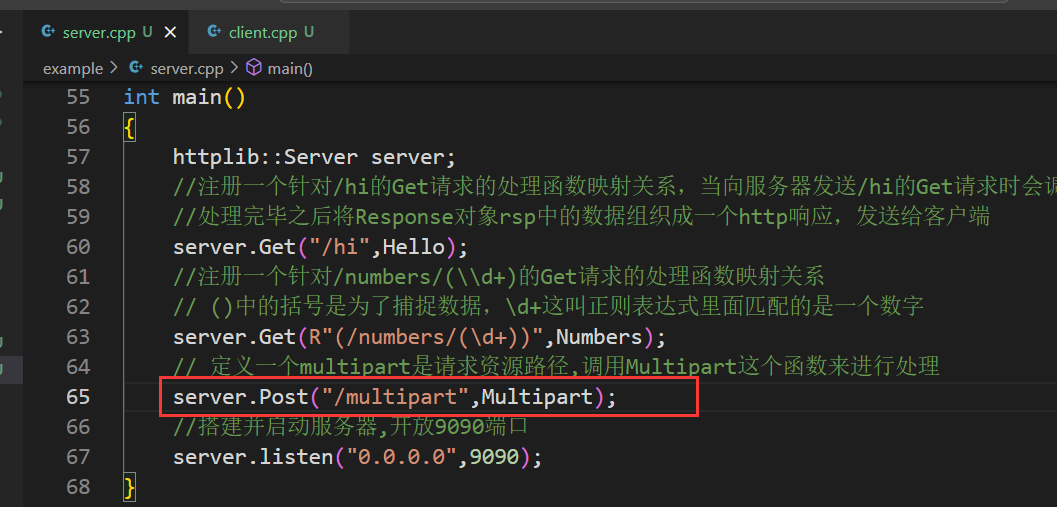Click the comment on line 61 about /numbers
The image size is (1057, 507).
point(499,277)
